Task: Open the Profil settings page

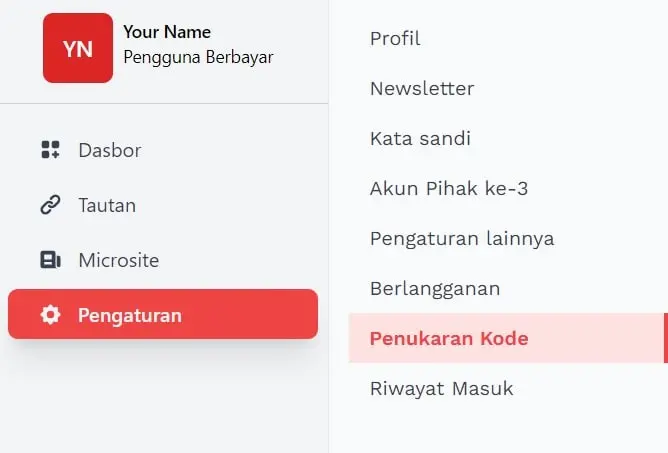Action: click(395, 39)
